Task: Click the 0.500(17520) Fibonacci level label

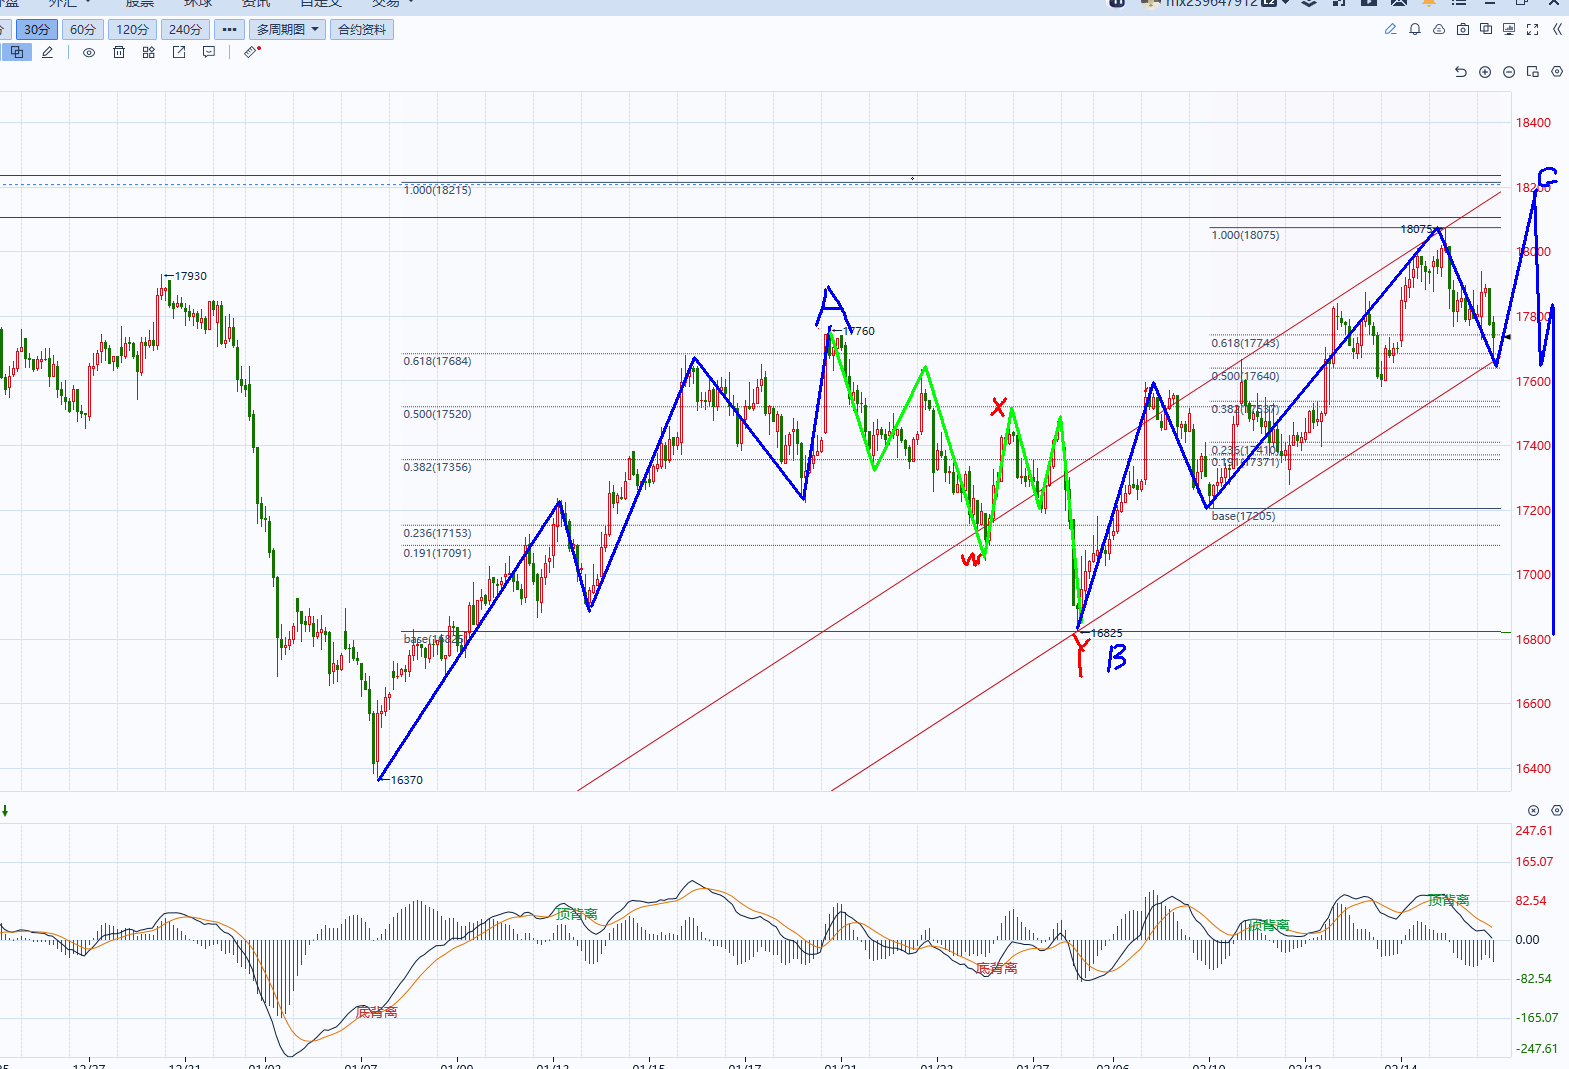Action: click(x=437, y=414)
